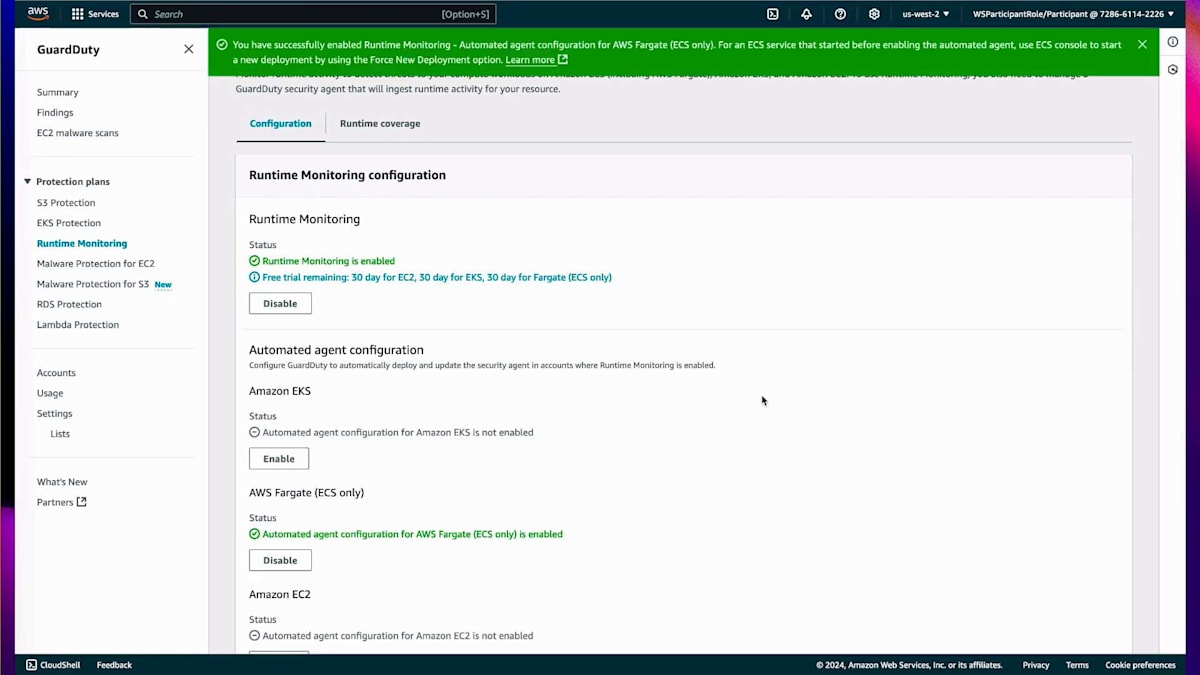This screenshot has height=675, width=1200.
Task: Switch to the Configuration tab
Action: 281,124
